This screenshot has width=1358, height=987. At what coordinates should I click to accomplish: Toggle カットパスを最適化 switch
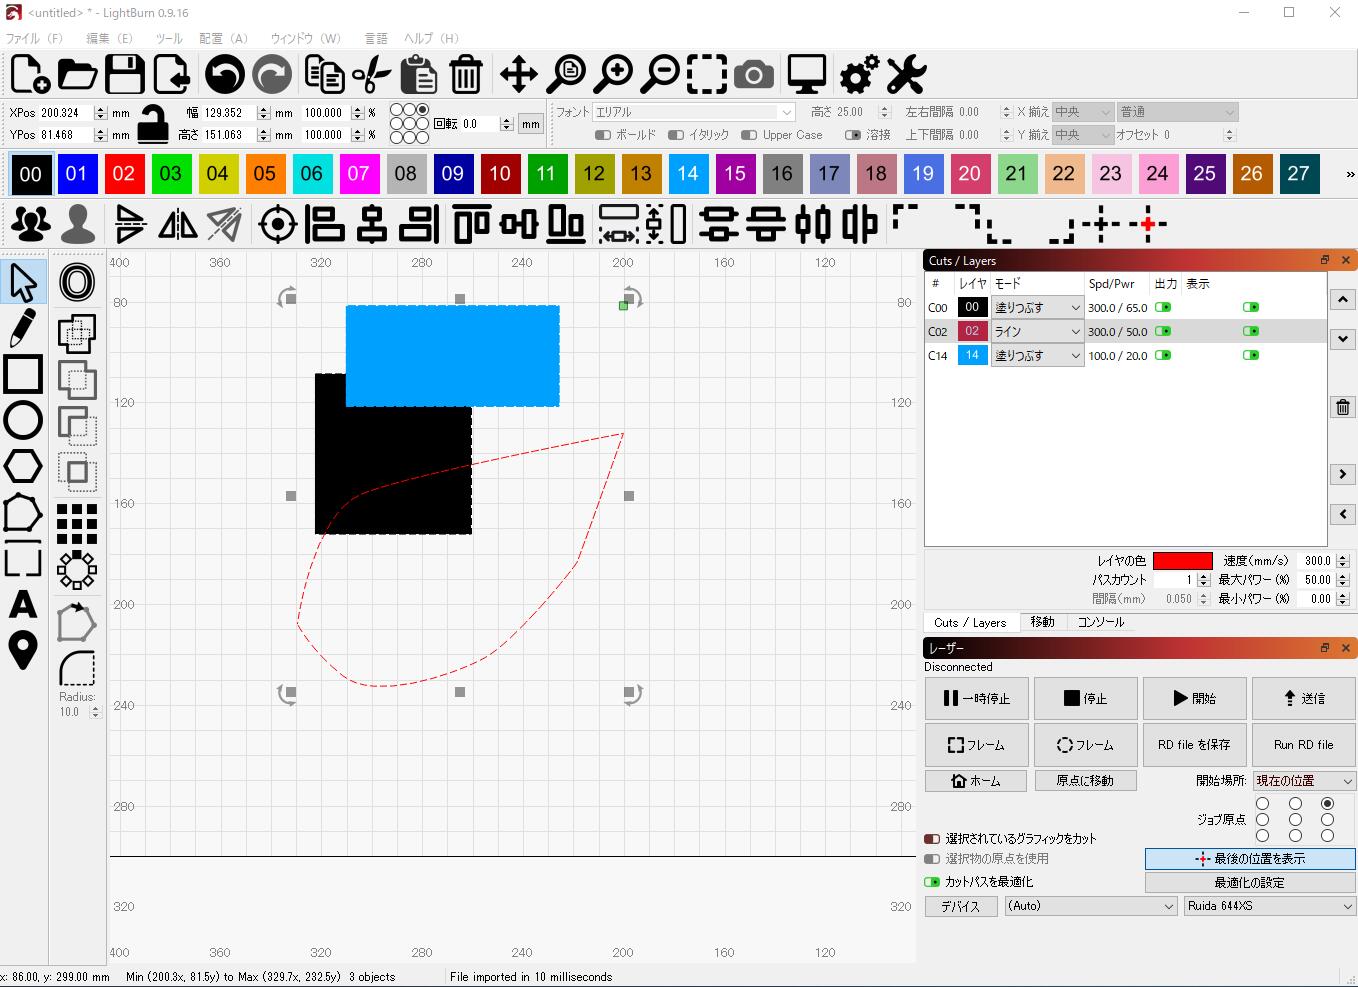pyautogui.click(x=932, y=882)
